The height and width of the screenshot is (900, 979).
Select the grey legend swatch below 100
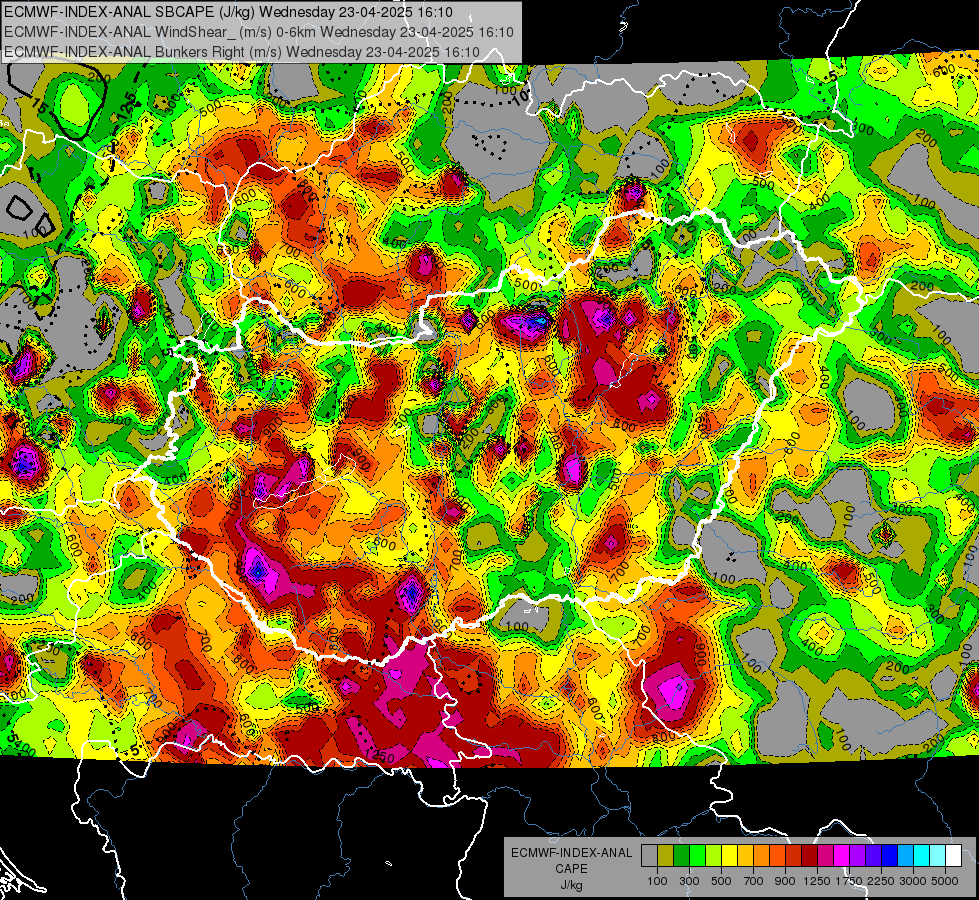[x=649, y=856]
